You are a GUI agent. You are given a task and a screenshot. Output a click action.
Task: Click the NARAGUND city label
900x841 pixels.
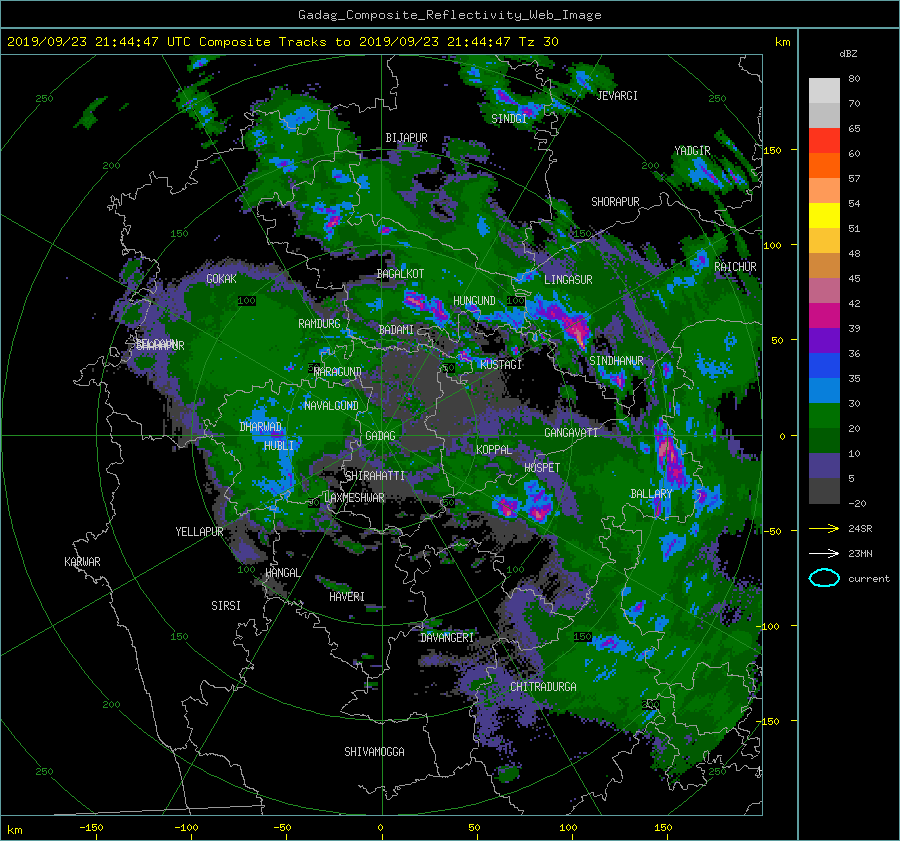click(x=338, y=372)
